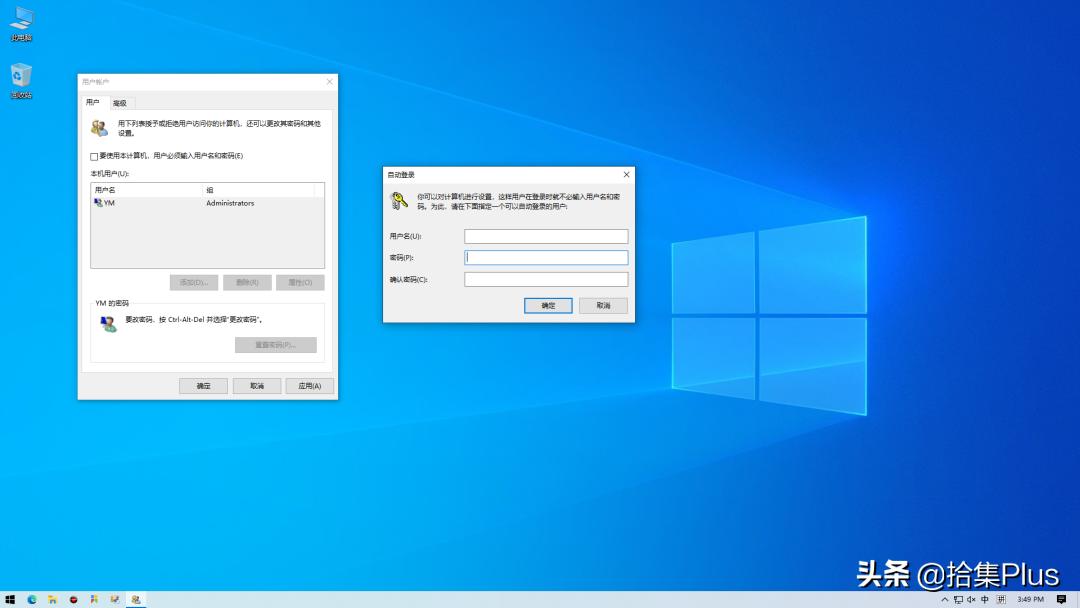Open This PC desktop icon
This screenshot has height=608, width=1080.
point(20,18)
